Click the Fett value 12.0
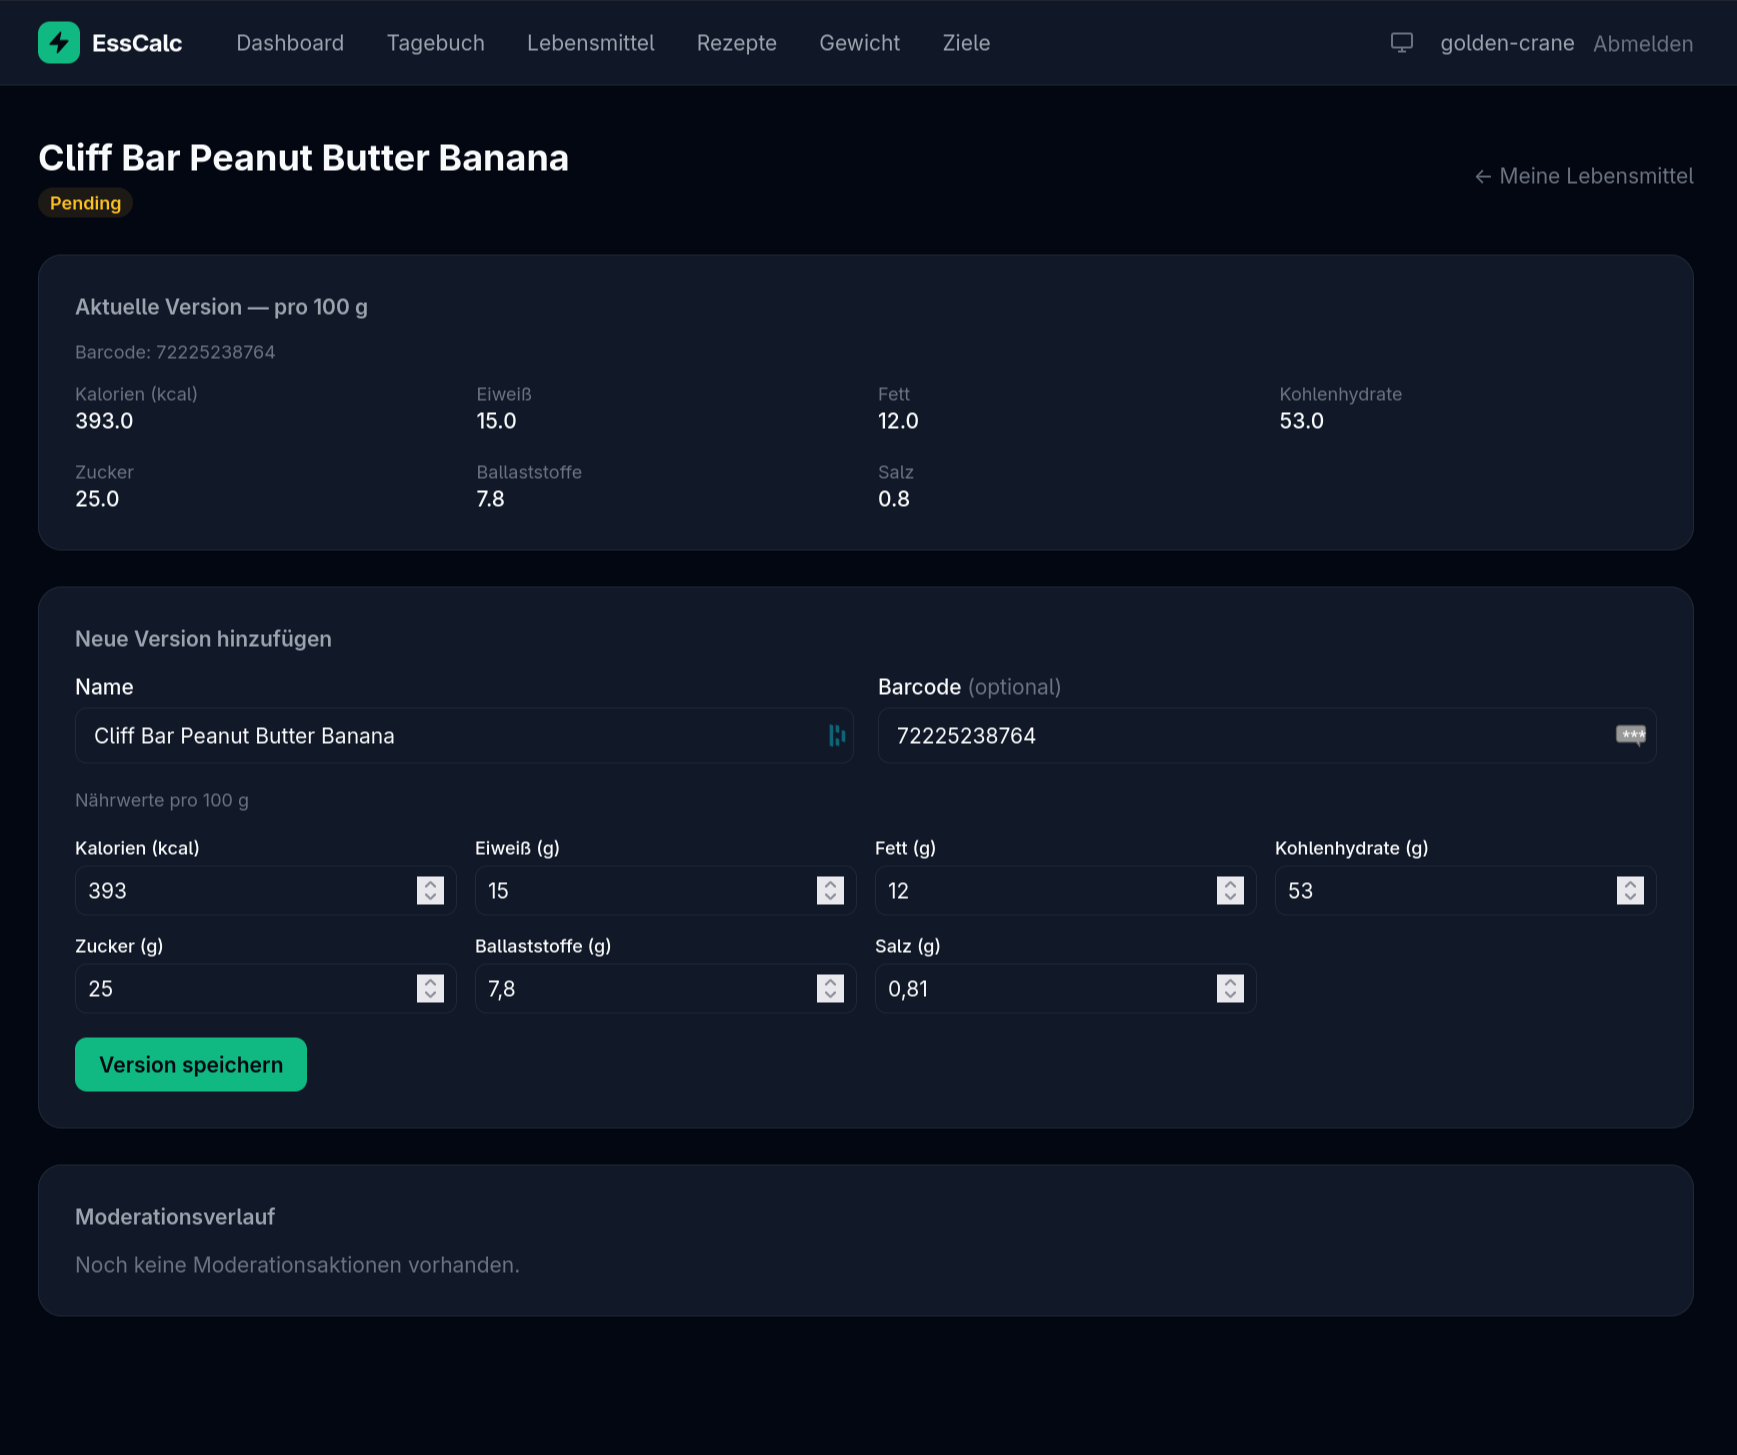The image size is (1737, 1455). pos(898,421)
